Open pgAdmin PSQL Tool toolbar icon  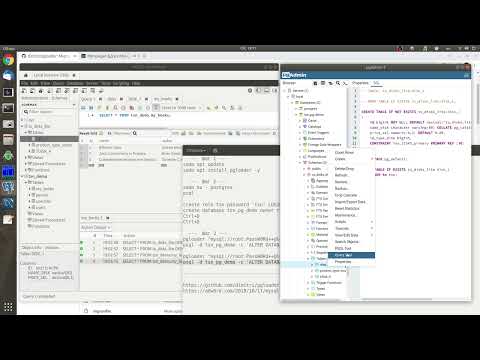(x=345, y=83)
